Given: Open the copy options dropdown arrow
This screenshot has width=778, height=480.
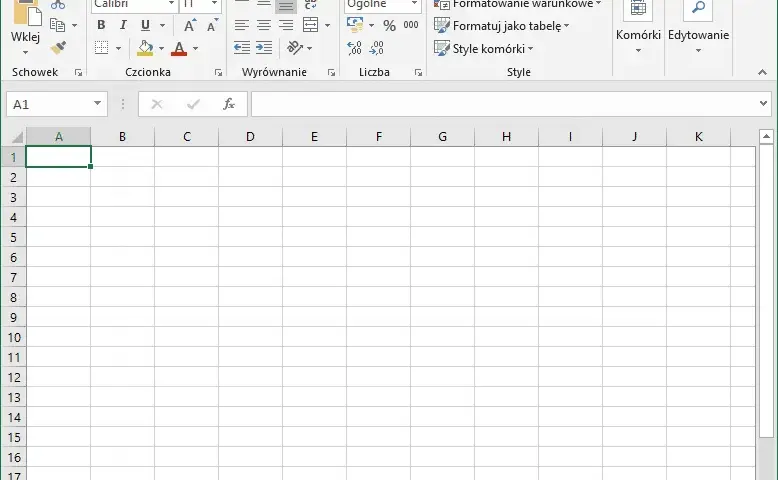Looking at the screenshot, I should pyautogui.click(x=74, y=25).
